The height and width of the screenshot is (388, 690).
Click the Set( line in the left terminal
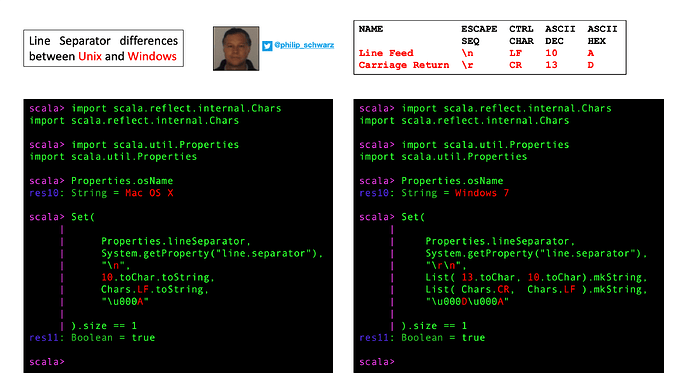[x=62, y=217]
